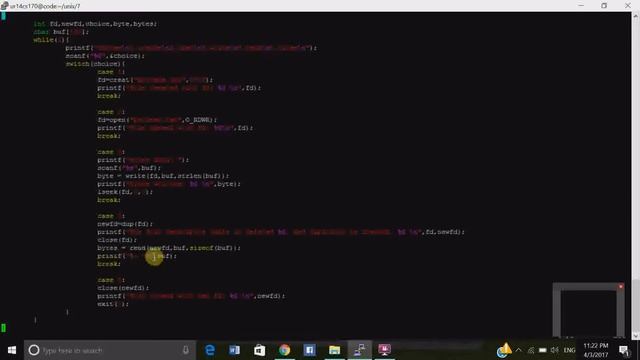Click the Cortana circle icon
This screenshot has height=360, width=640.
point(34,350)
